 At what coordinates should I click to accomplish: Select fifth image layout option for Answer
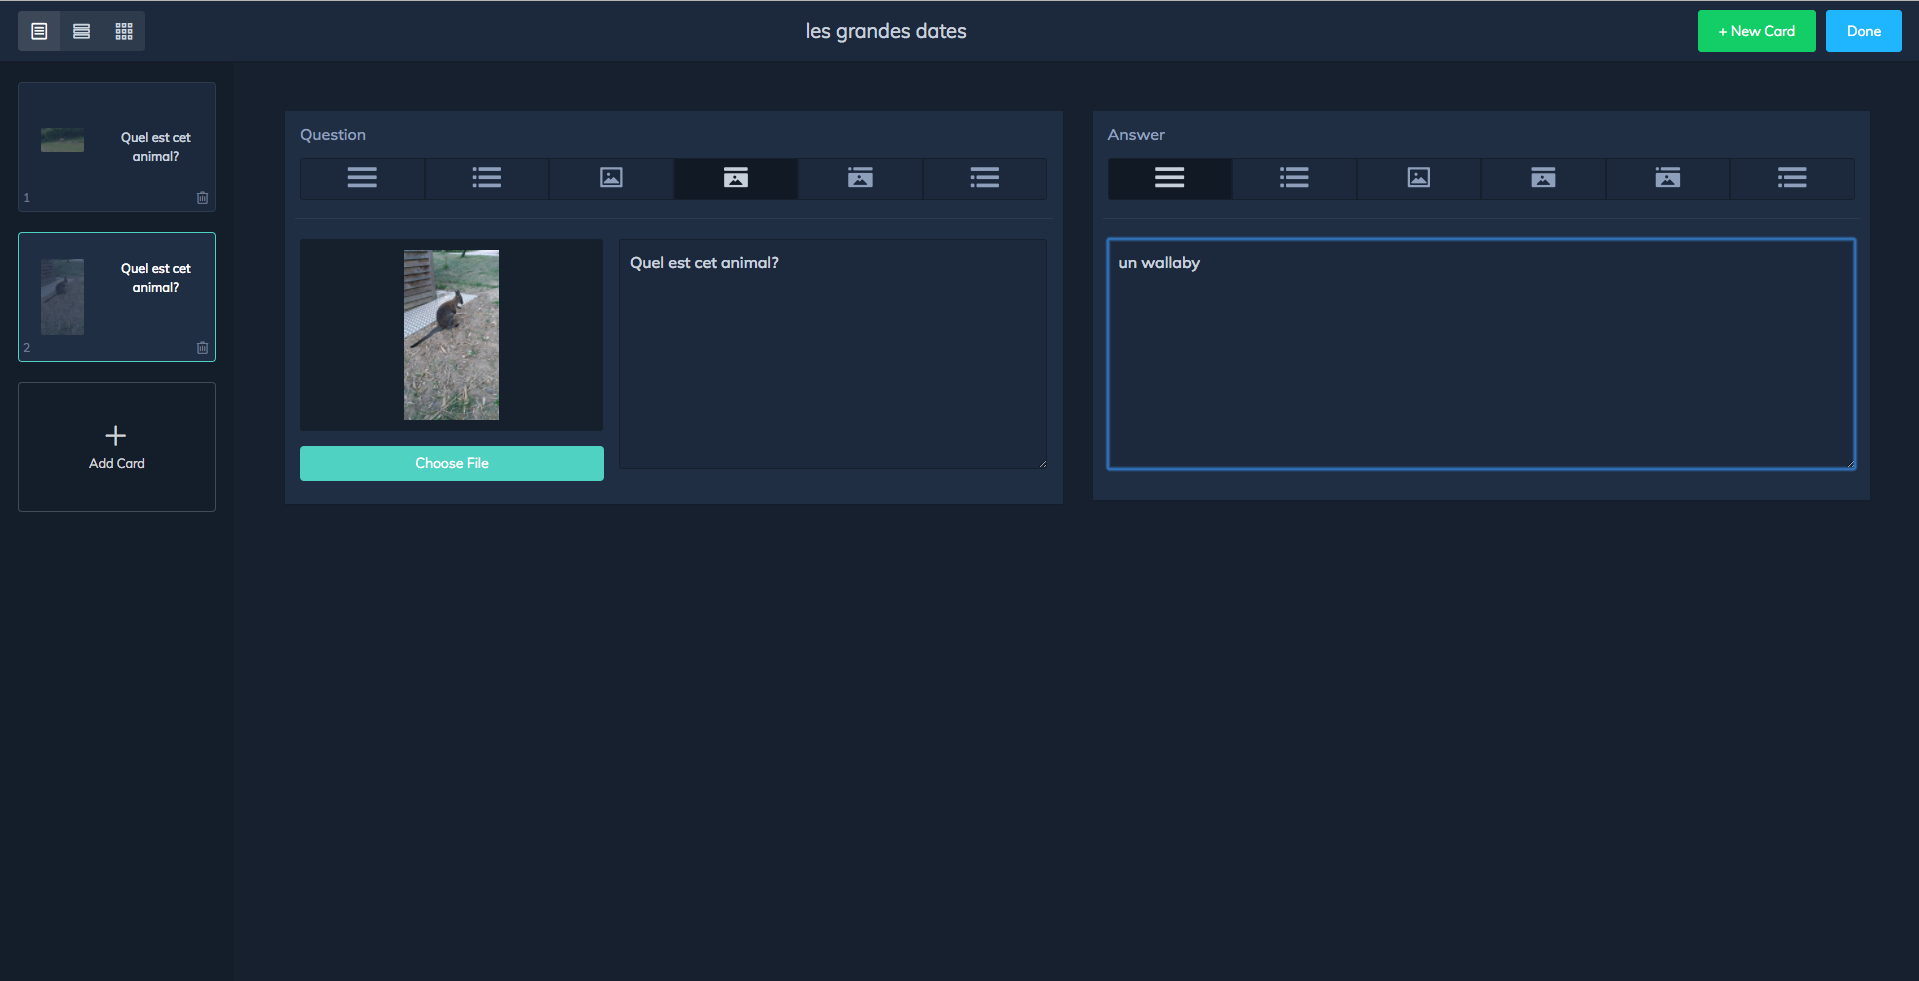coord(1668,178)
